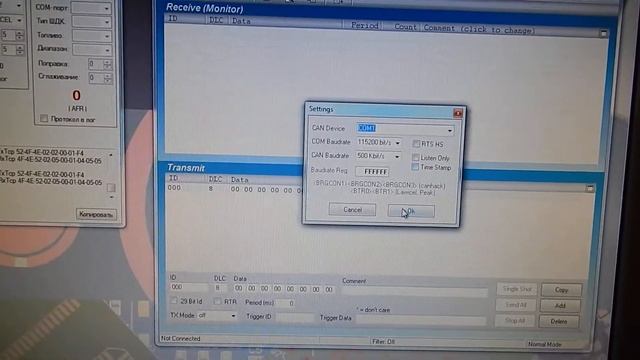Viewport: 640px width, 360px height.
Task: Click the last data byte field
Action: pos(329,289)
